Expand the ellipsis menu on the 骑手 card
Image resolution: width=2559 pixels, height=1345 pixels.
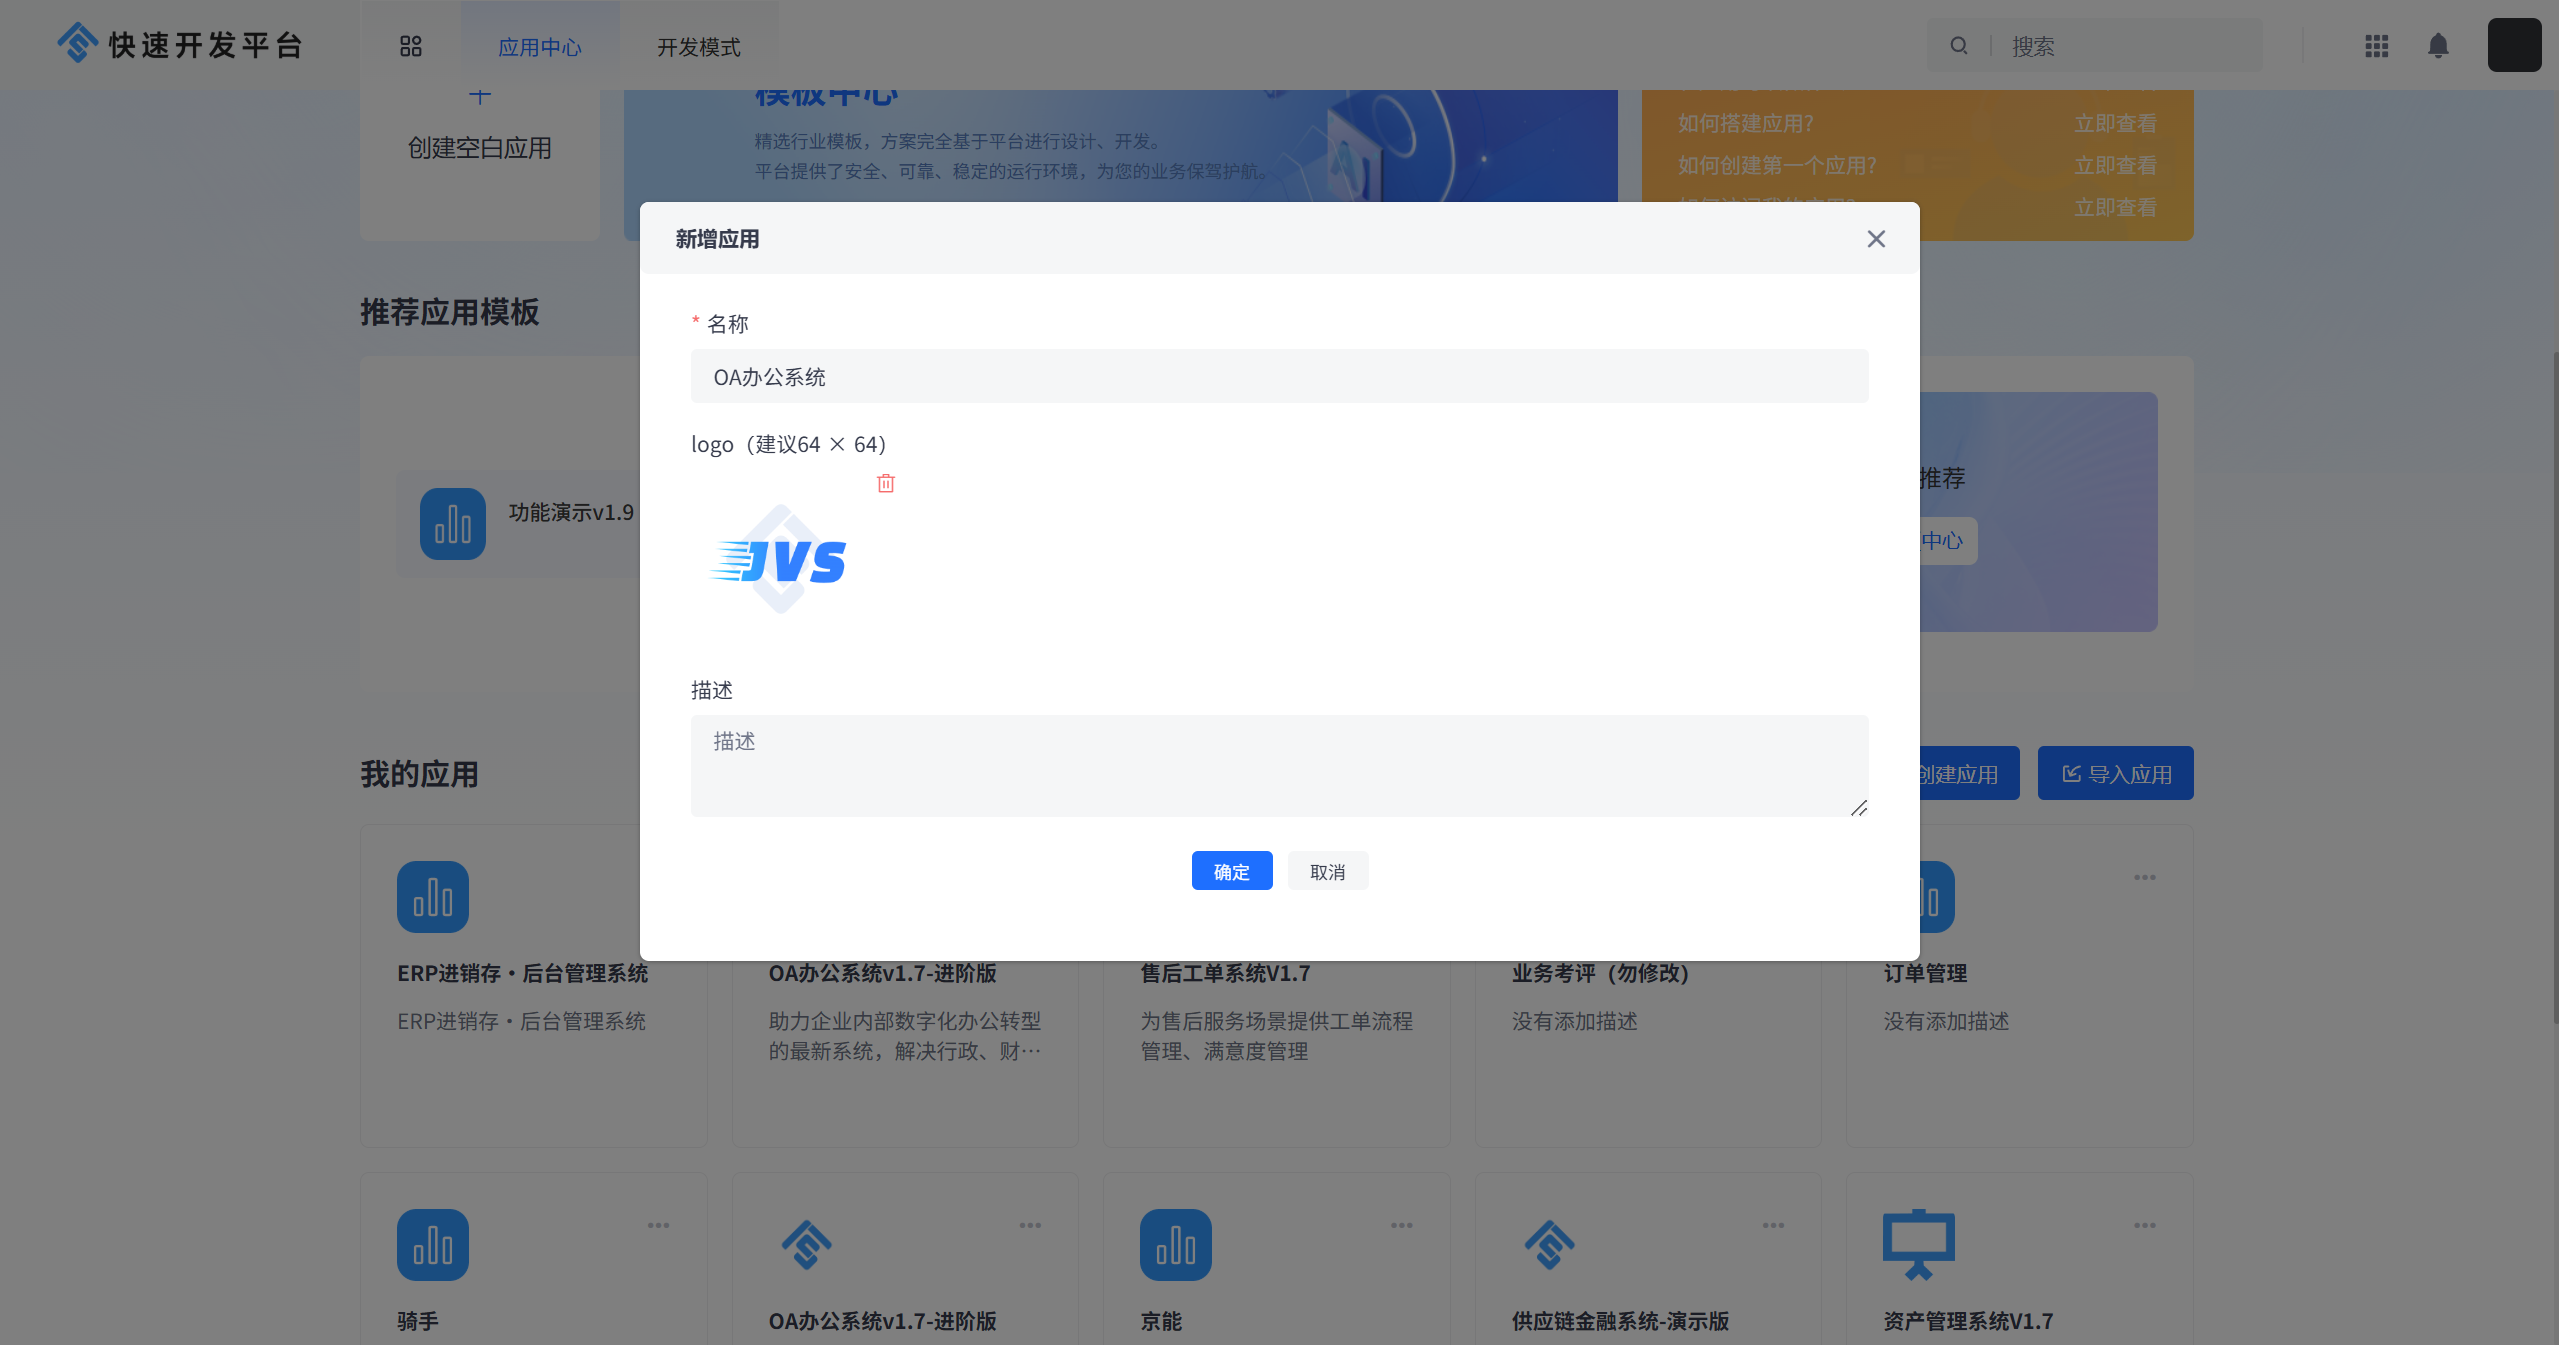[x=658, y=1226]
